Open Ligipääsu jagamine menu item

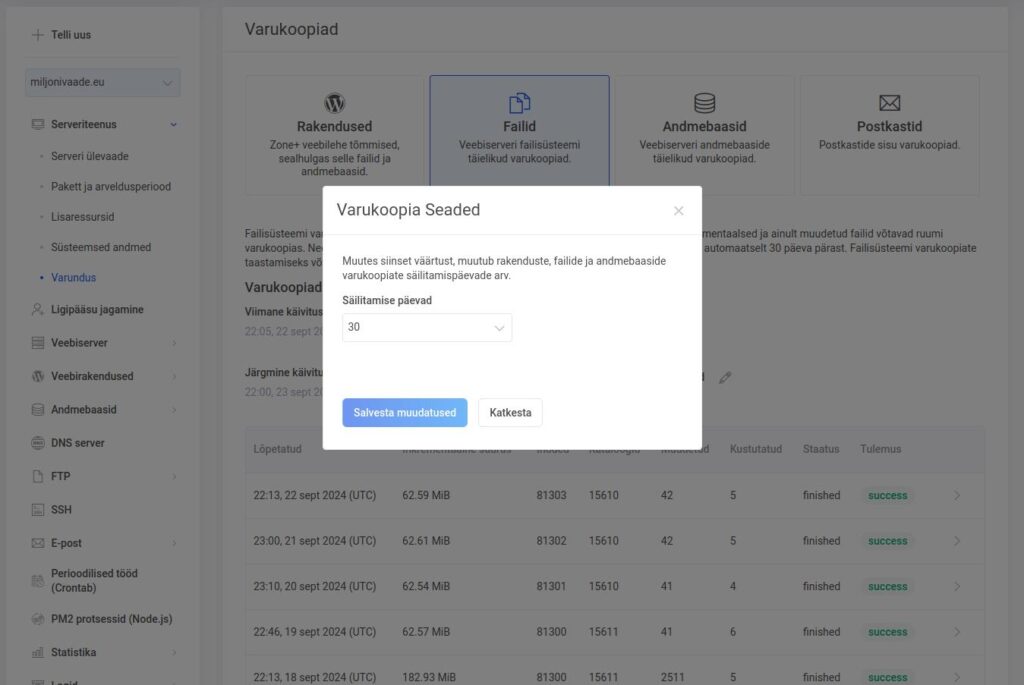point(97,310)
